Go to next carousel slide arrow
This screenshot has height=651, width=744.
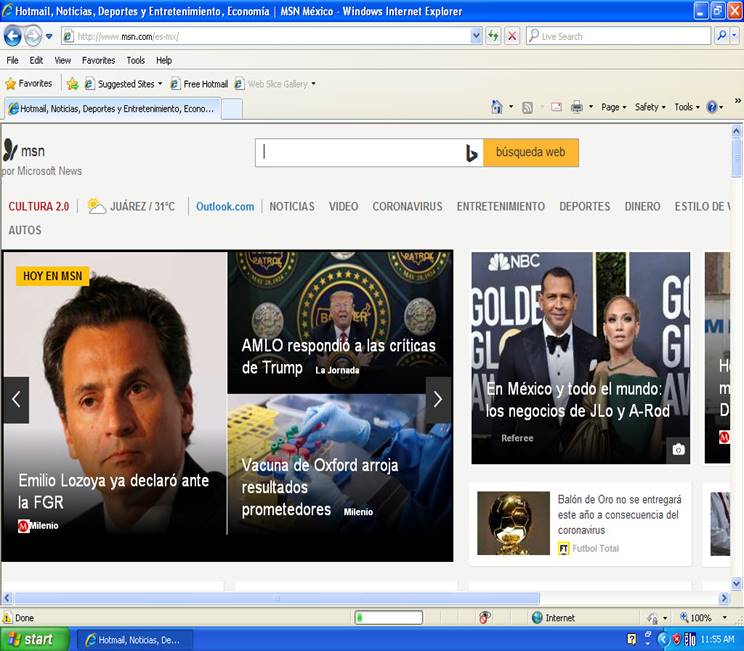pyautogui.click(x=437, y=399)
